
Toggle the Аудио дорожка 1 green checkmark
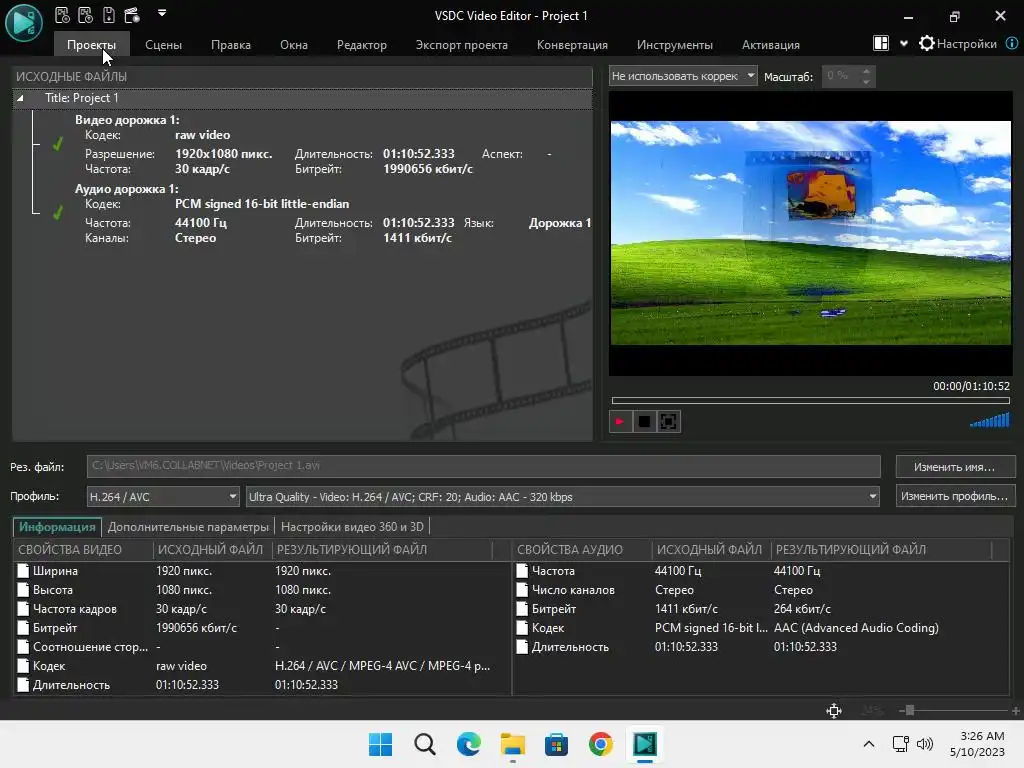[57, 212]
